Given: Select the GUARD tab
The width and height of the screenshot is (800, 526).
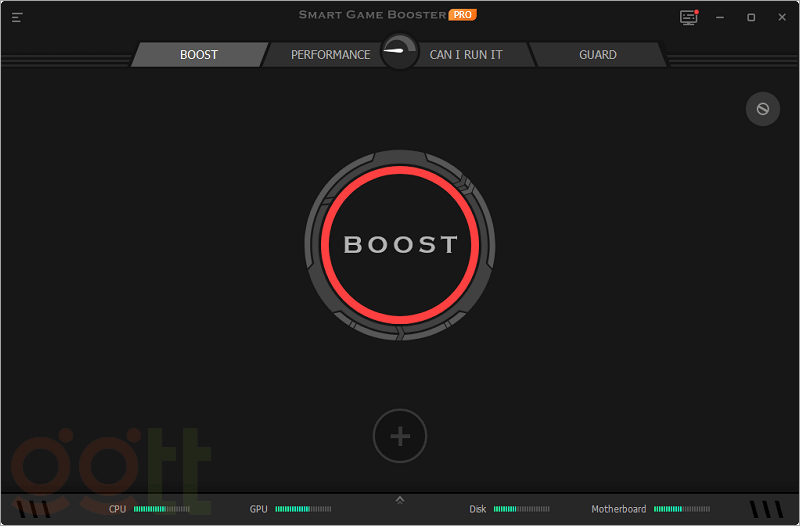Looking at the screenshot, I should [x=598, y=55].
